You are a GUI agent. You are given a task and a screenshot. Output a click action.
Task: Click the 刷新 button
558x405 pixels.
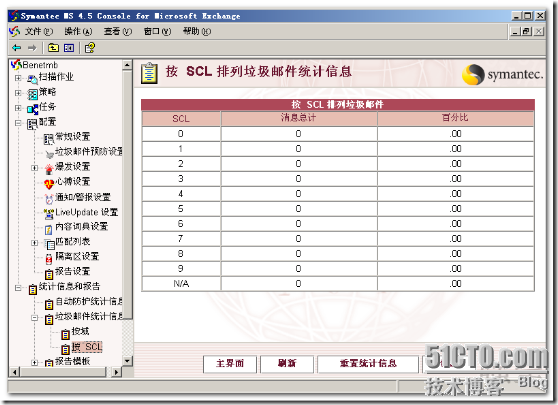point(287,363)
